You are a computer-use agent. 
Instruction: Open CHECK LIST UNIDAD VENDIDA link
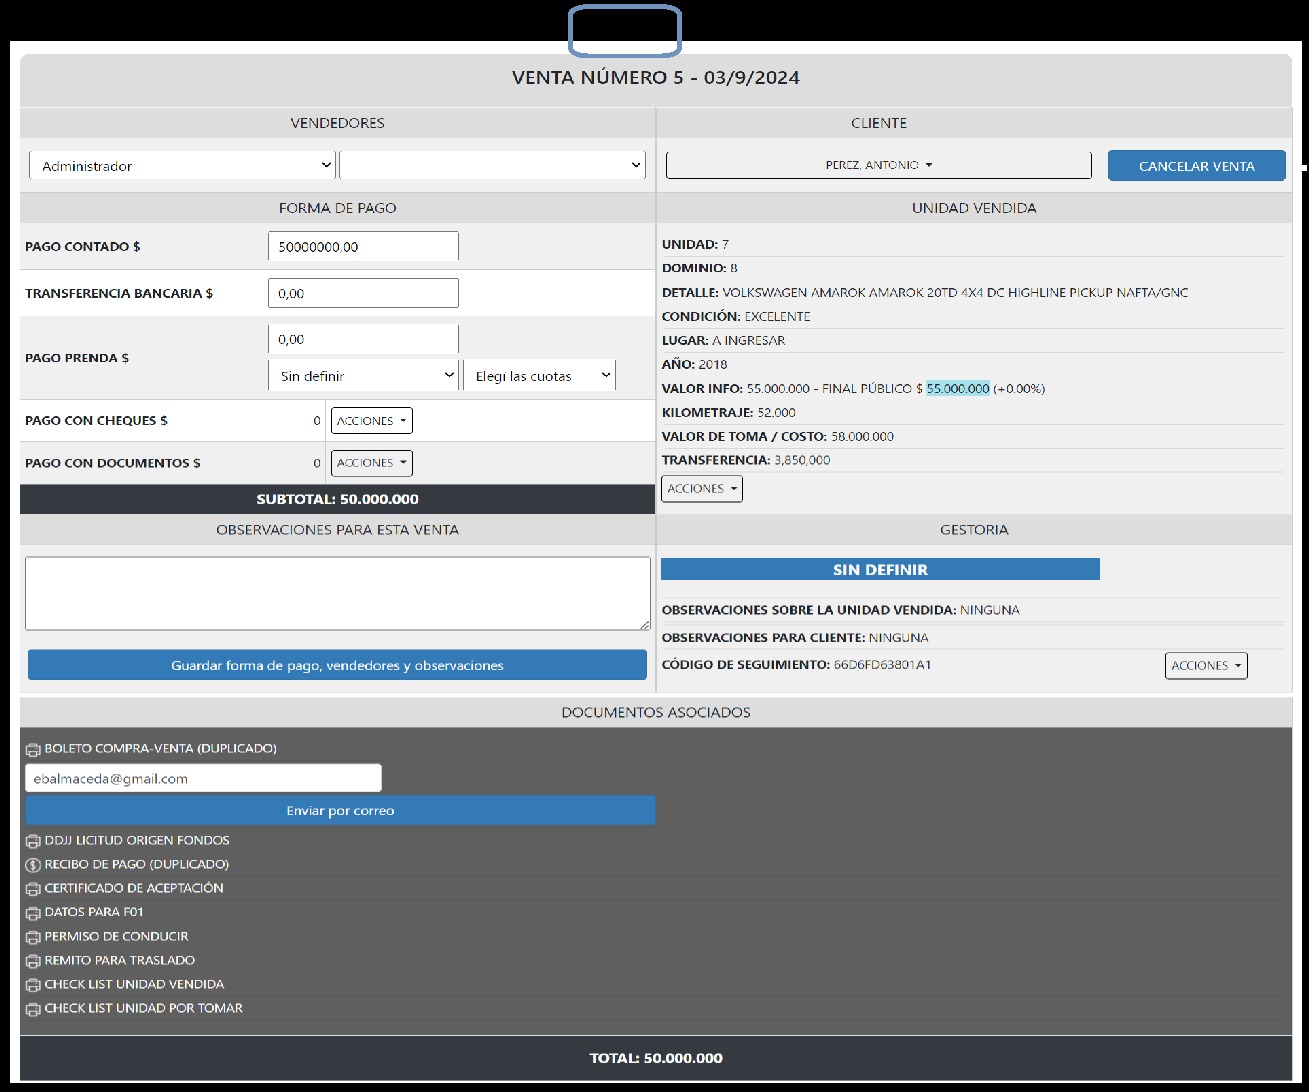point(134,985)
